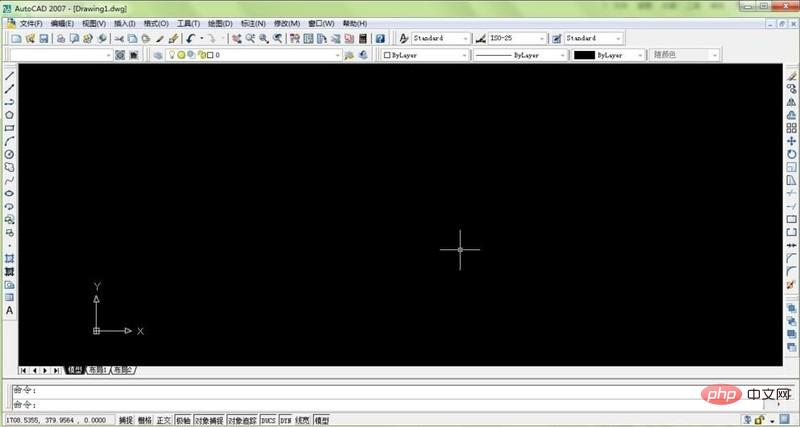The height and width of the screenshot is (427, 800).
Task: Toggle DUCS in status bar
Action: pos(268,420)
